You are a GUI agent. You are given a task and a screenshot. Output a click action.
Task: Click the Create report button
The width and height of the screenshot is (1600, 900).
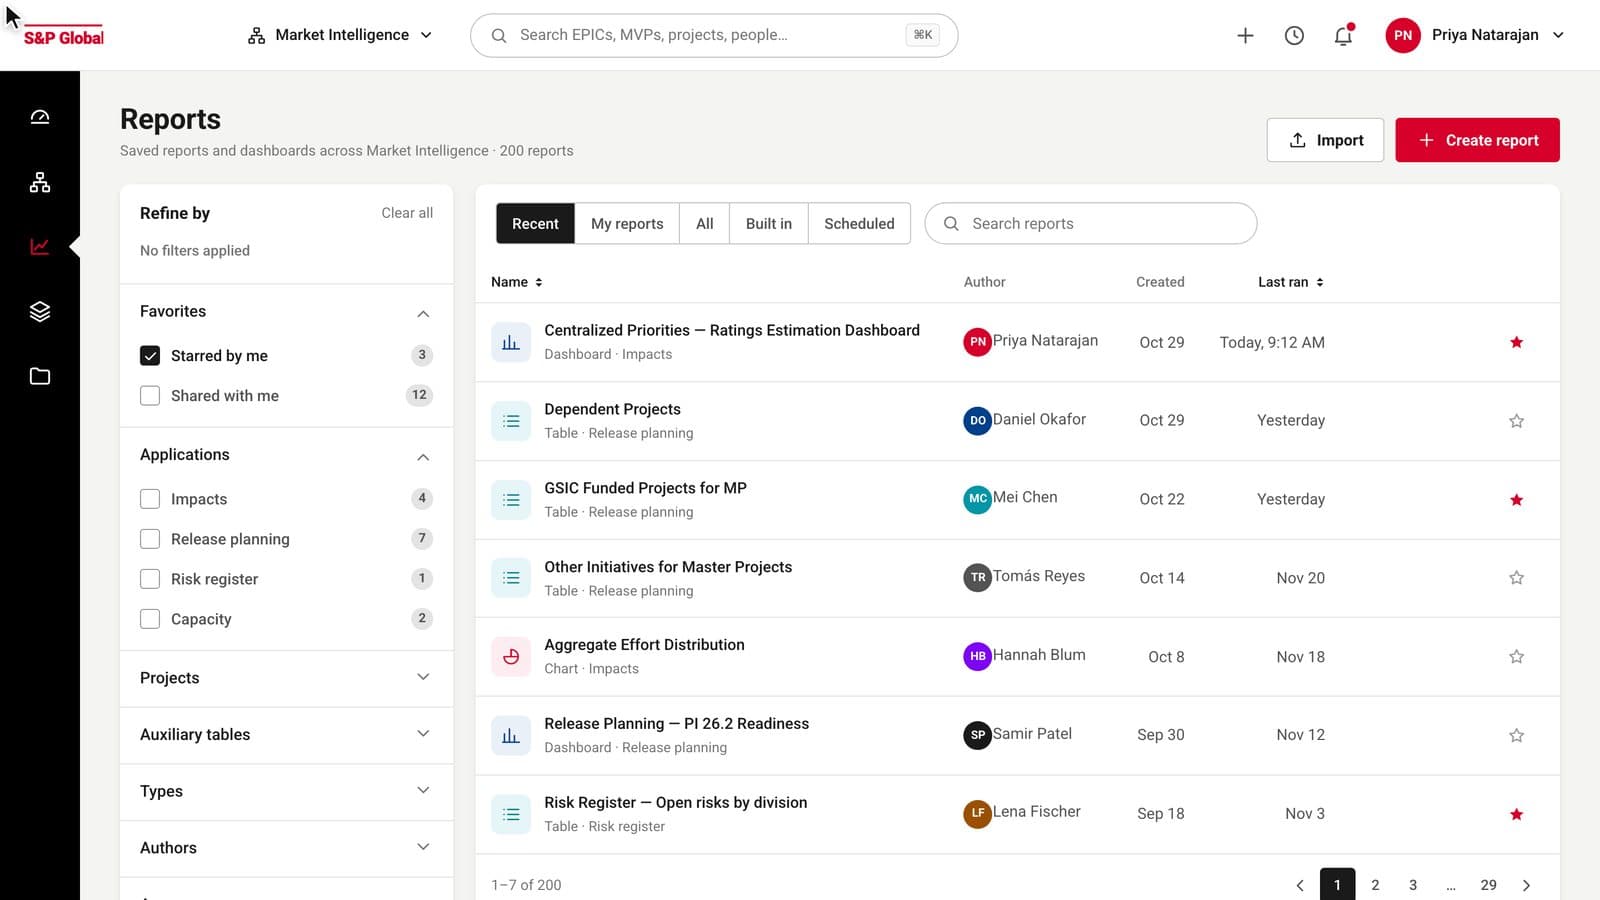(x=1477, y=140)
